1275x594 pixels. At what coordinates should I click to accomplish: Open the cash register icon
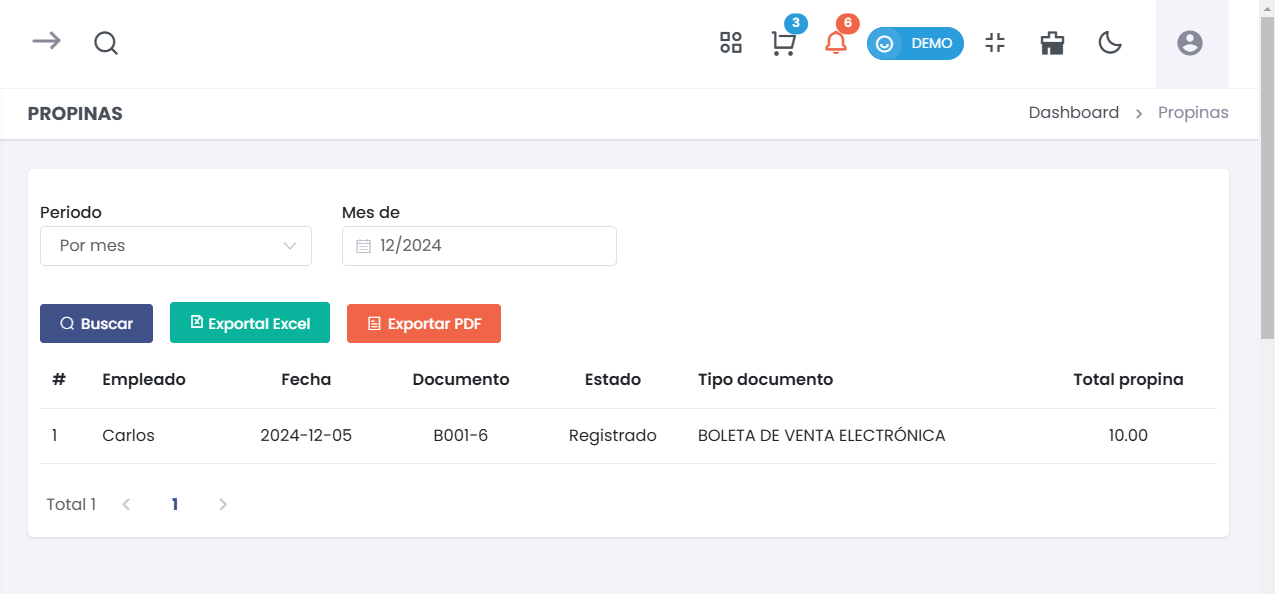point(1052,43)
